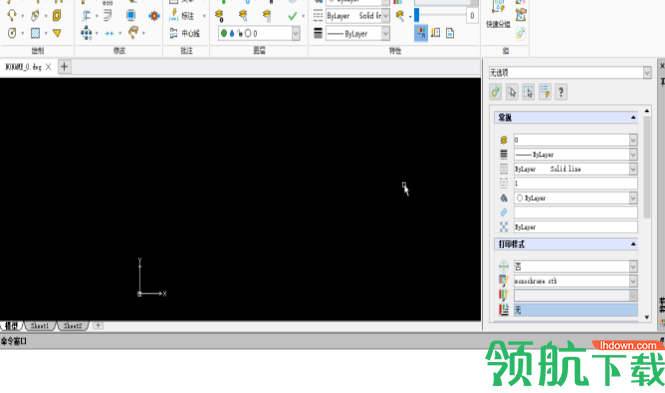Click the empty hyperlink field in panel
The height and width of the screenshot is (393, 665).
coord(576,212)
